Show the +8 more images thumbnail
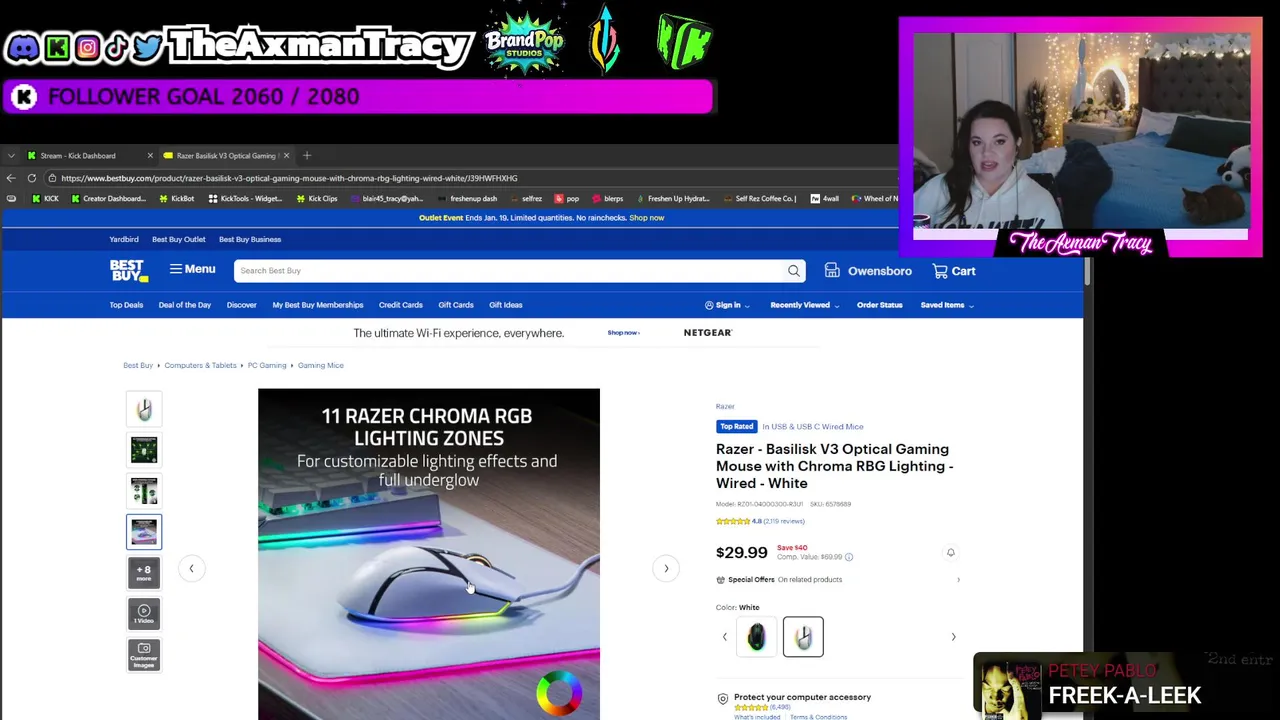The width and height of the screenshot is (1280, 720). click(x=144, y=573)
